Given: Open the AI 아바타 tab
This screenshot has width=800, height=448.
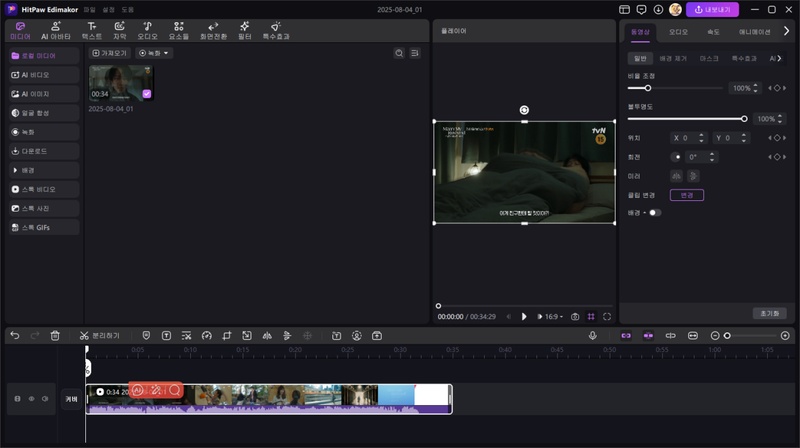Looking at the screenshot, I should 56,31.
